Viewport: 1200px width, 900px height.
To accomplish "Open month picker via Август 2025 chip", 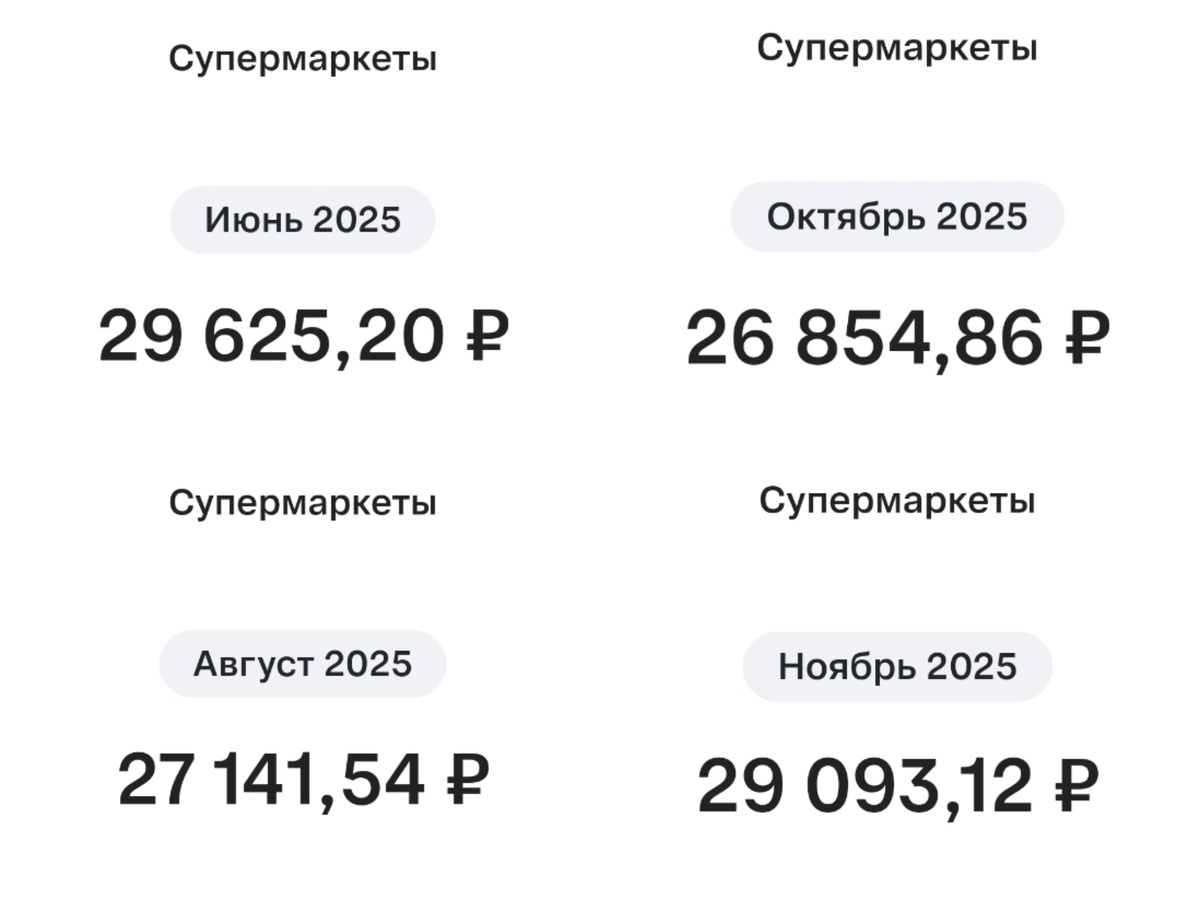I will [302, 661].
